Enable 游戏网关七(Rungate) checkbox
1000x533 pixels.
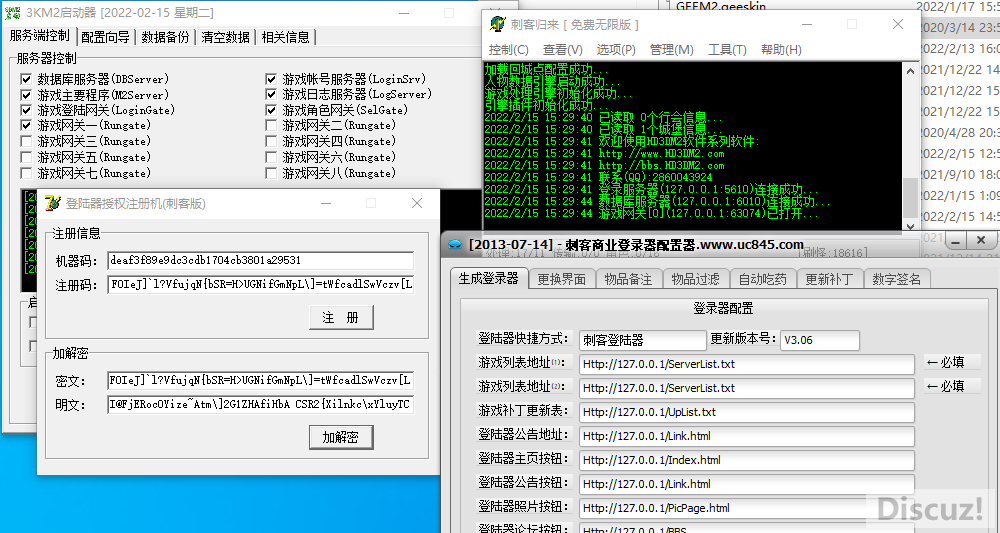pos(26,173)
